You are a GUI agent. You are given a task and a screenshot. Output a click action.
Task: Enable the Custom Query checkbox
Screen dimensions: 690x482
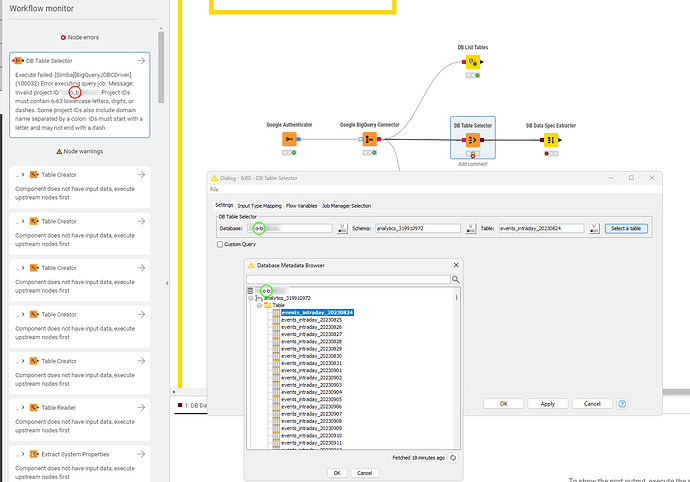click(x=221, y=244)
